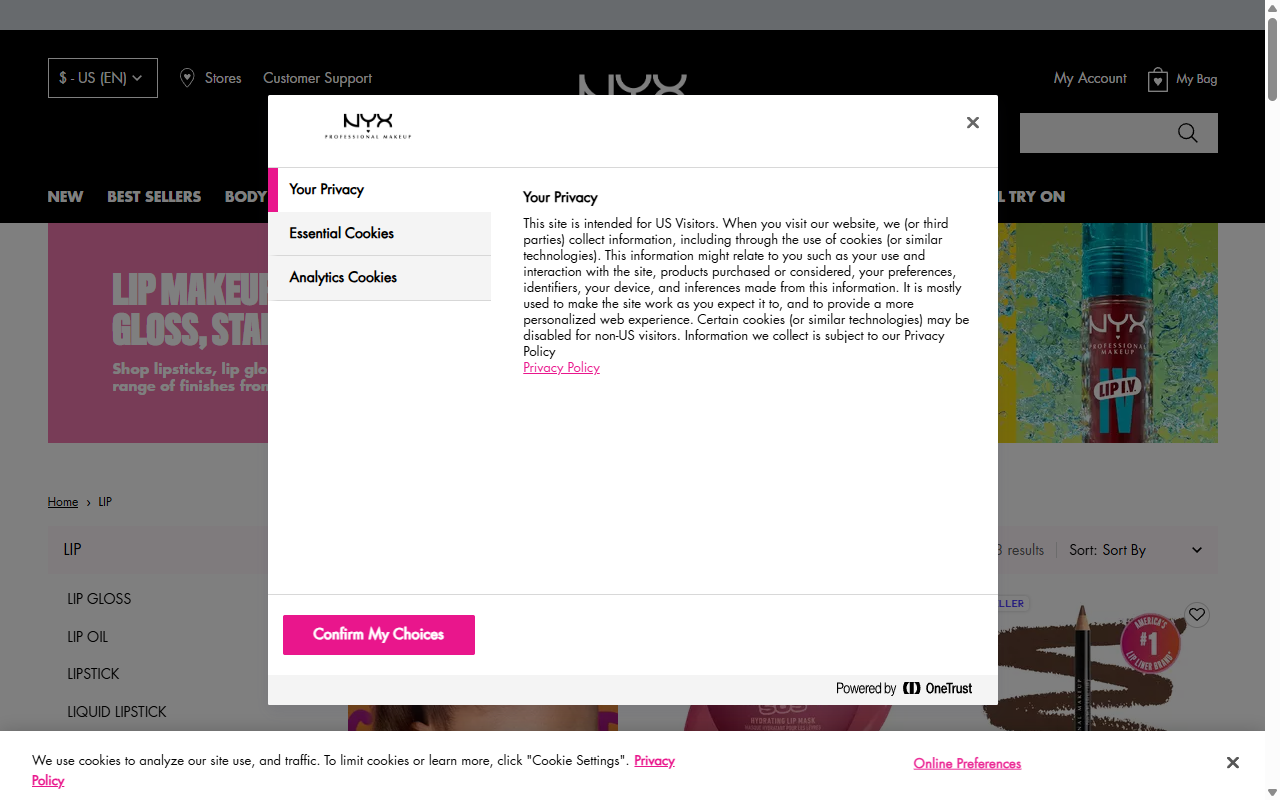Go to My Account
Screen dimensions: 1280x800
(x=1090, y=78)
